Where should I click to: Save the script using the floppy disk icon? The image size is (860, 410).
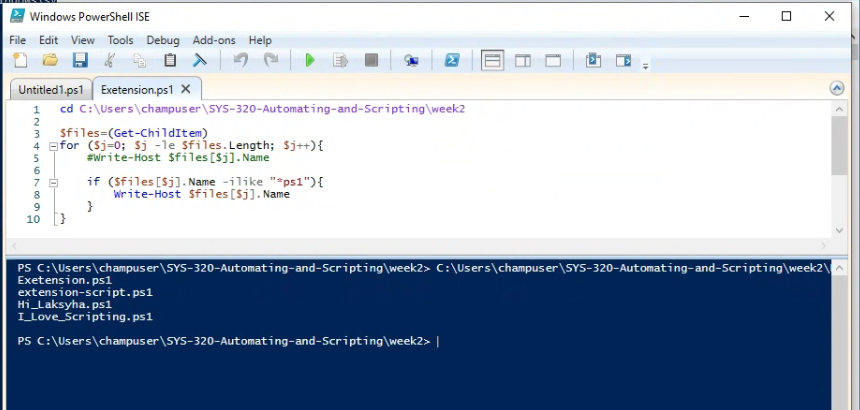point(79,61)
